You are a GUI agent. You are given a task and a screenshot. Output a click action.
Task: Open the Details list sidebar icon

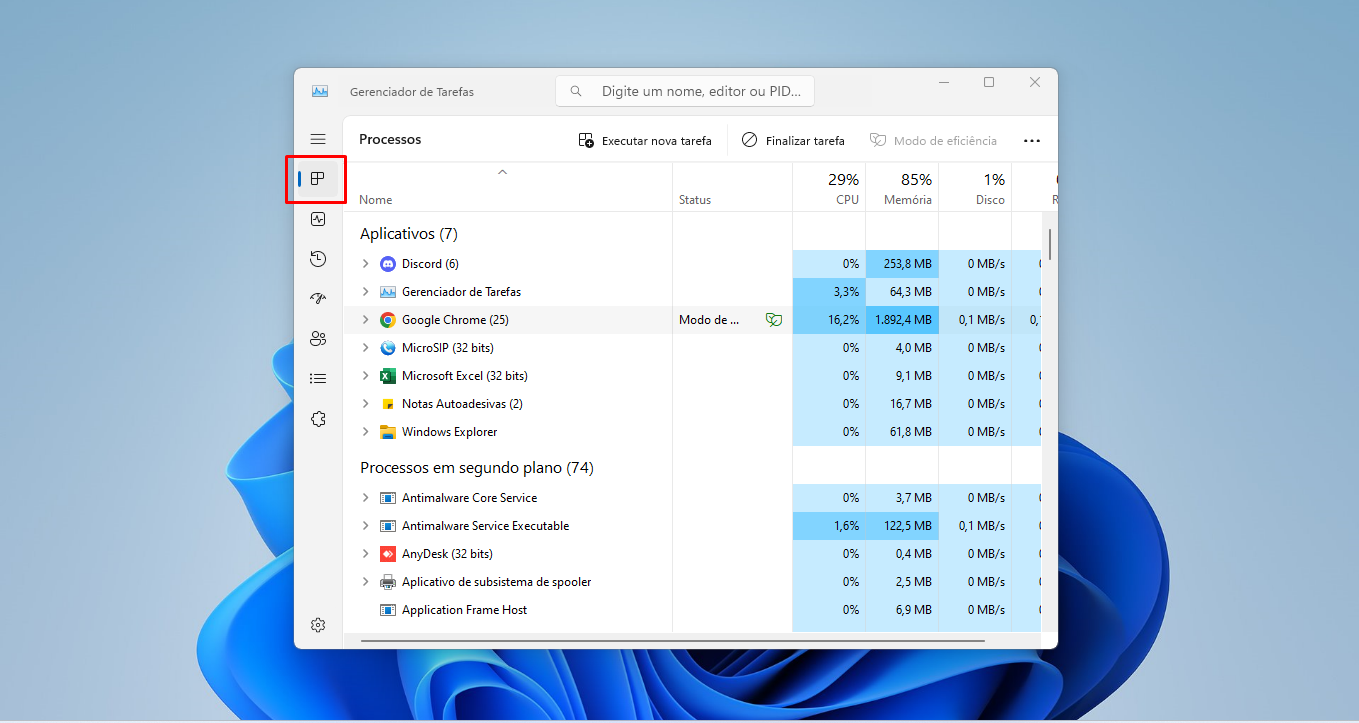pos(318,379)
